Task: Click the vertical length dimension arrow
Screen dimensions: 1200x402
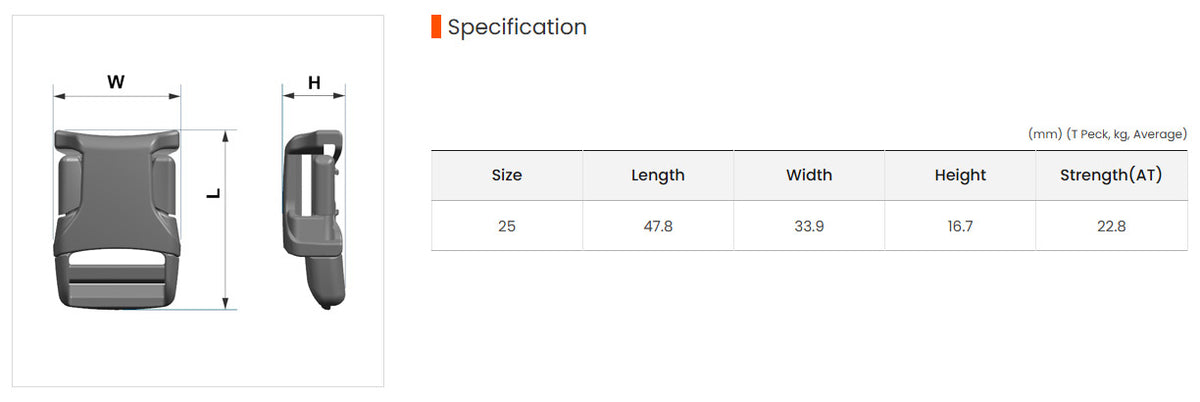Action: [x=227, y=219]
